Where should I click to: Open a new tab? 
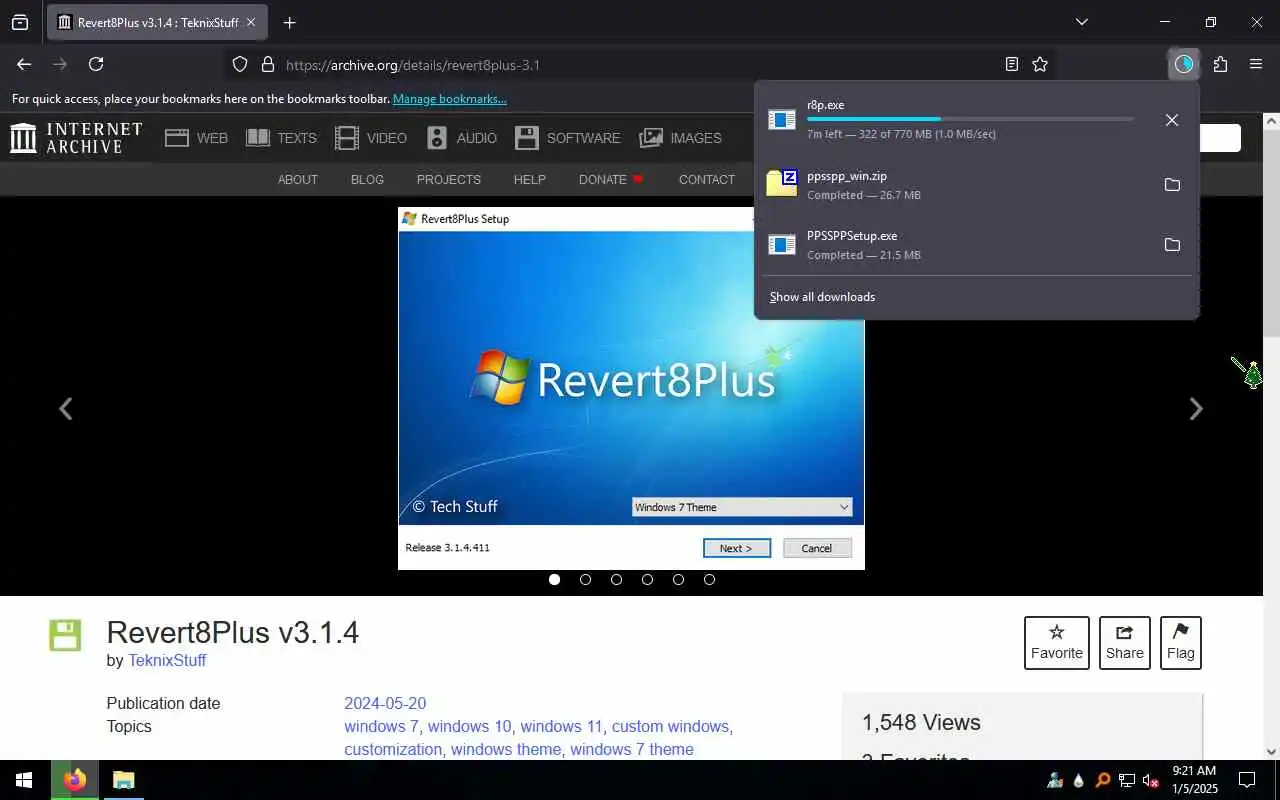[289, 22]
